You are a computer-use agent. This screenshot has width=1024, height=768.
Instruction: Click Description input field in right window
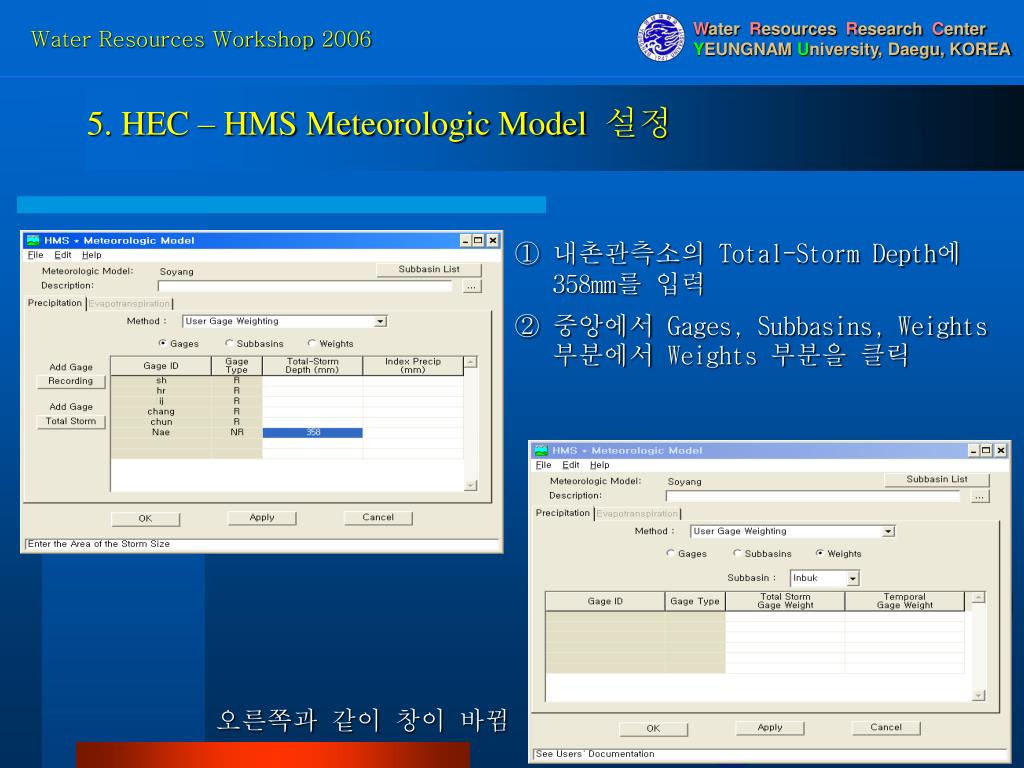[x=813, y=496]
